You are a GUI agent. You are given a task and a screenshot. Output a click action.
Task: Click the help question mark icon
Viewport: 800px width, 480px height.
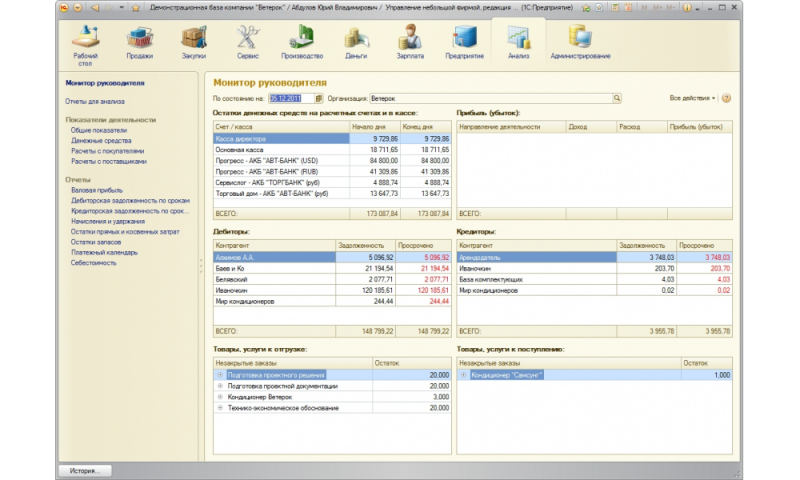(726, 99)
